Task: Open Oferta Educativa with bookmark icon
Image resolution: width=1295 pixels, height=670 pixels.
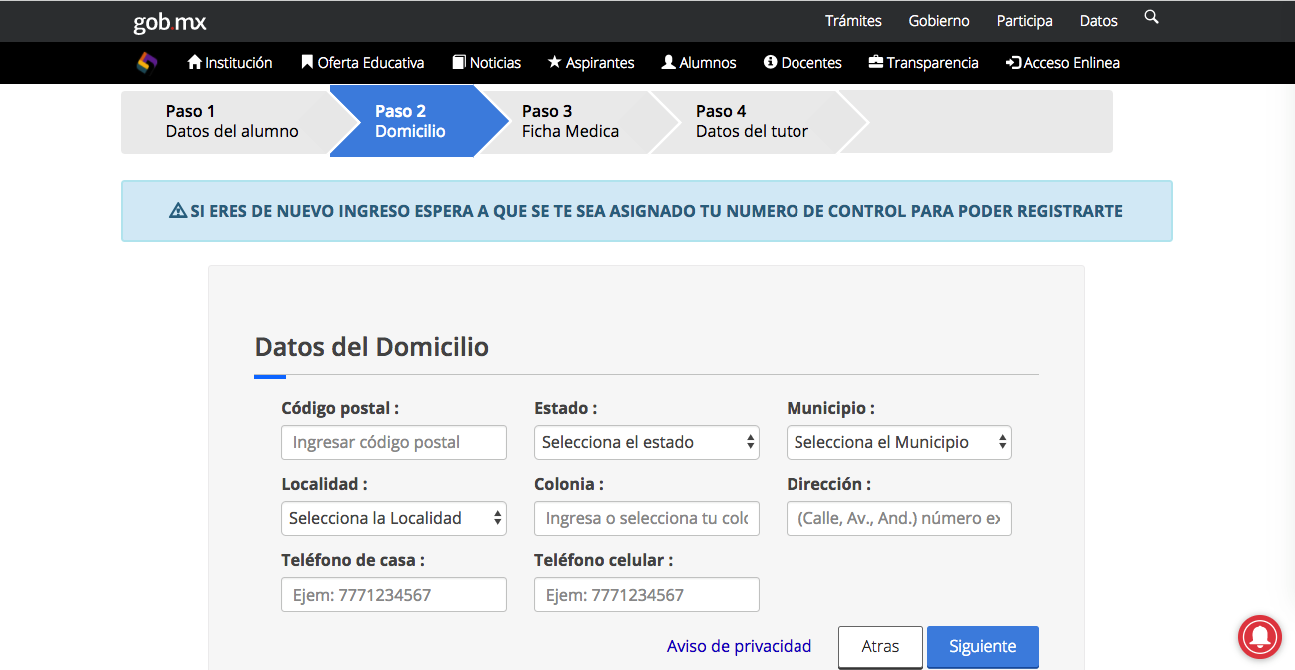Action: pos(363,63)
